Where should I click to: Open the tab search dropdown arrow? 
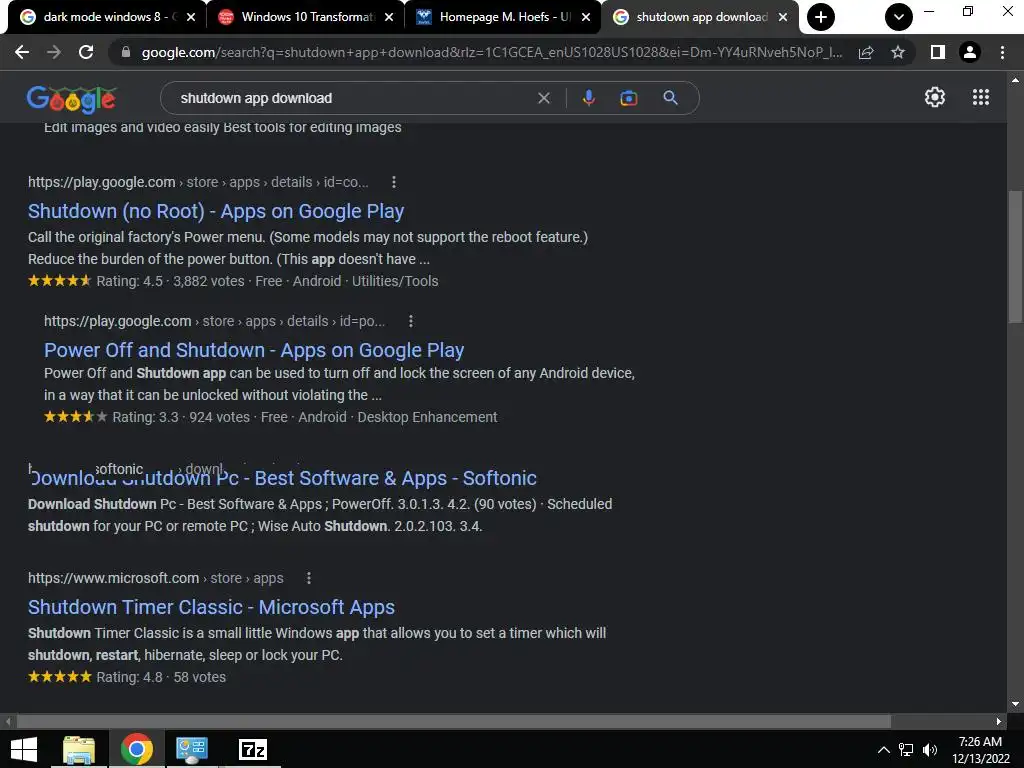click(x=899, y=17)
